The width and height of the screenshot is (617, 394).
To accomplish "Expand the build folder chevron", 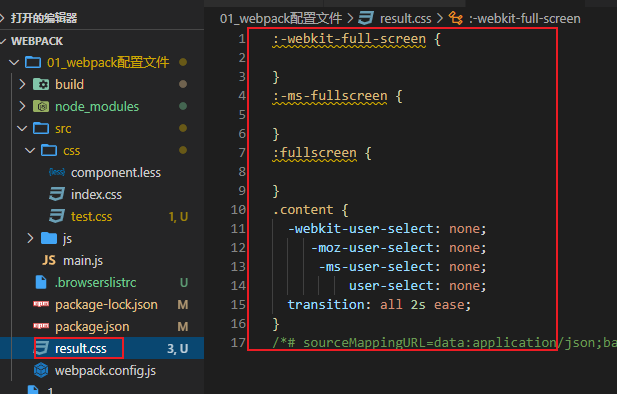I will (x=22, y=84).
